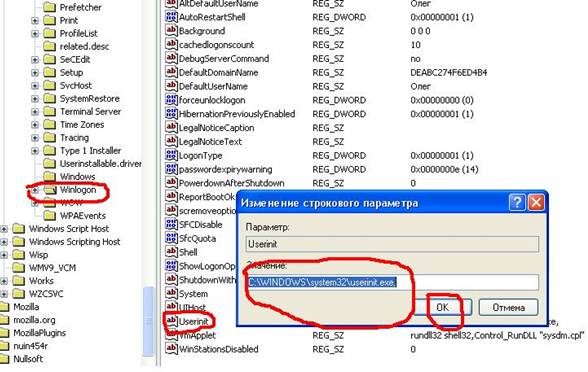Select the MozillaPlugins key
Image resolution: width=588 pixels, height=372 pixels.
click(x=39, y=333)
